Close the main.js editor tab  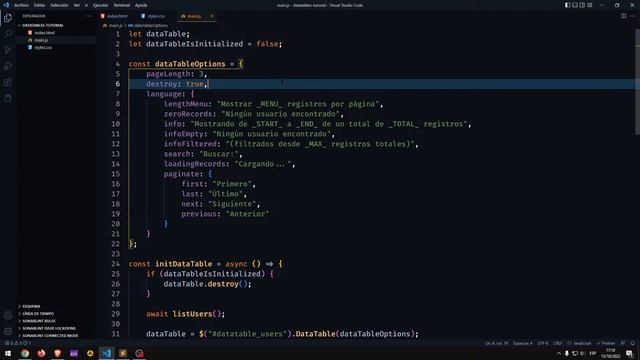pyautogui.click(x=212, y=16)
